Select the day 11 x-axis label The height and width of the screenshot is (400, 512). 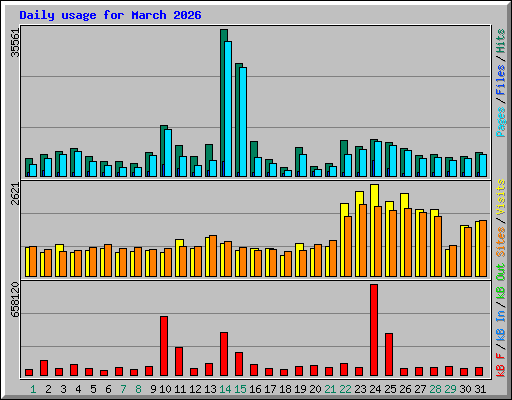[180, 389]
